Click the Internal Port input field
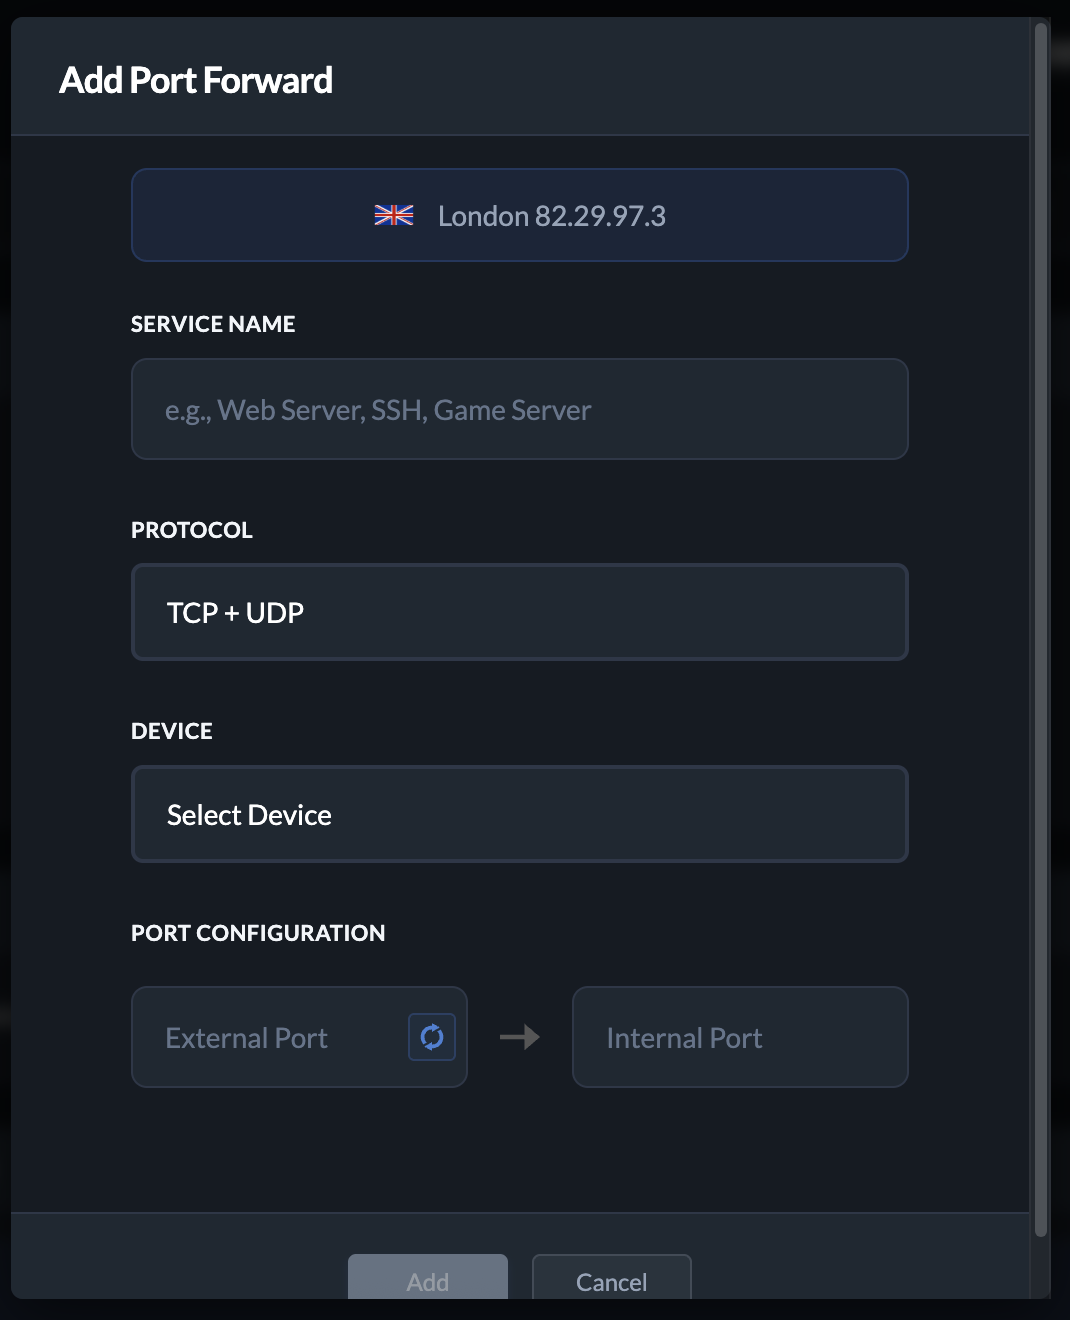The image size is (1070, 1320). coord(739,1037)
